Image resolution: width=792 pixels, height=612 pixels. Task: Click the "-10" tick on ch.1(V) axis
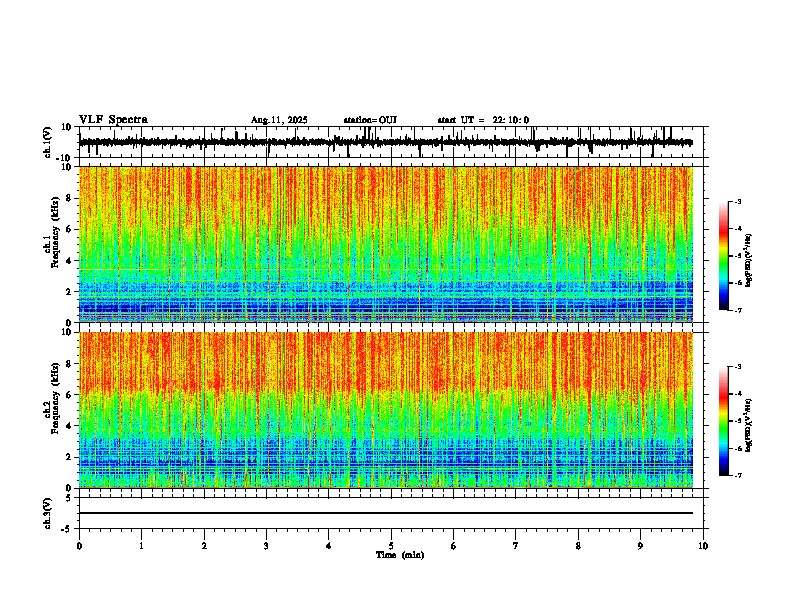65,157
